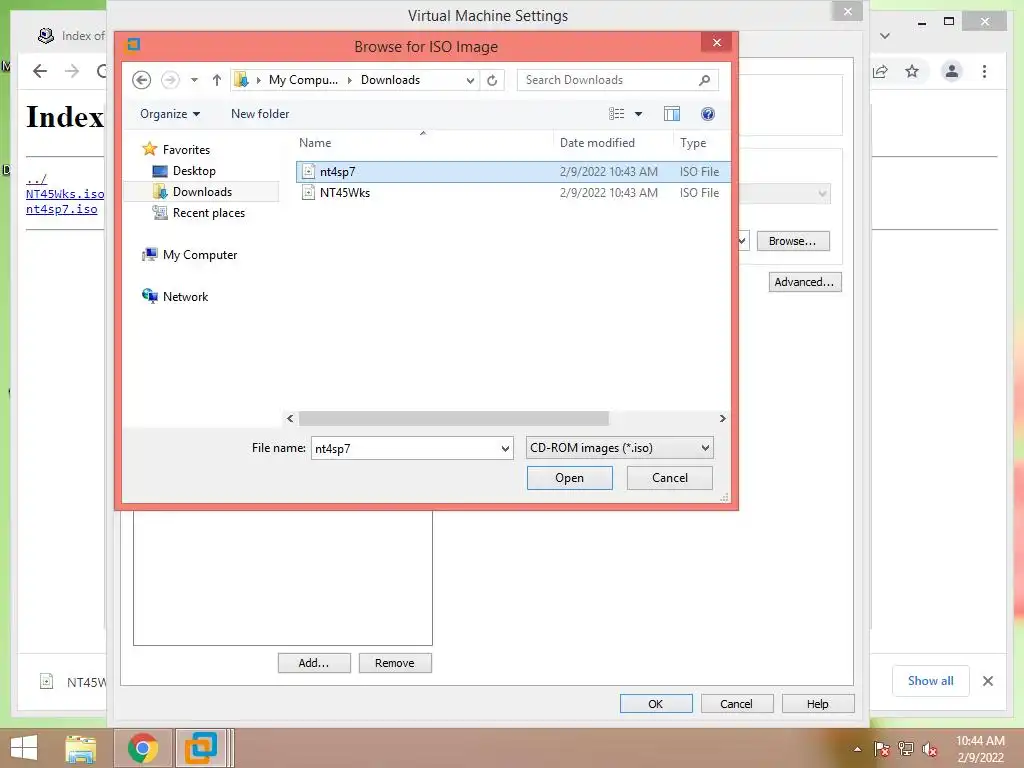Click Cancel in Virtual Machine Settings
The image size is (1024, 768).
737,703
